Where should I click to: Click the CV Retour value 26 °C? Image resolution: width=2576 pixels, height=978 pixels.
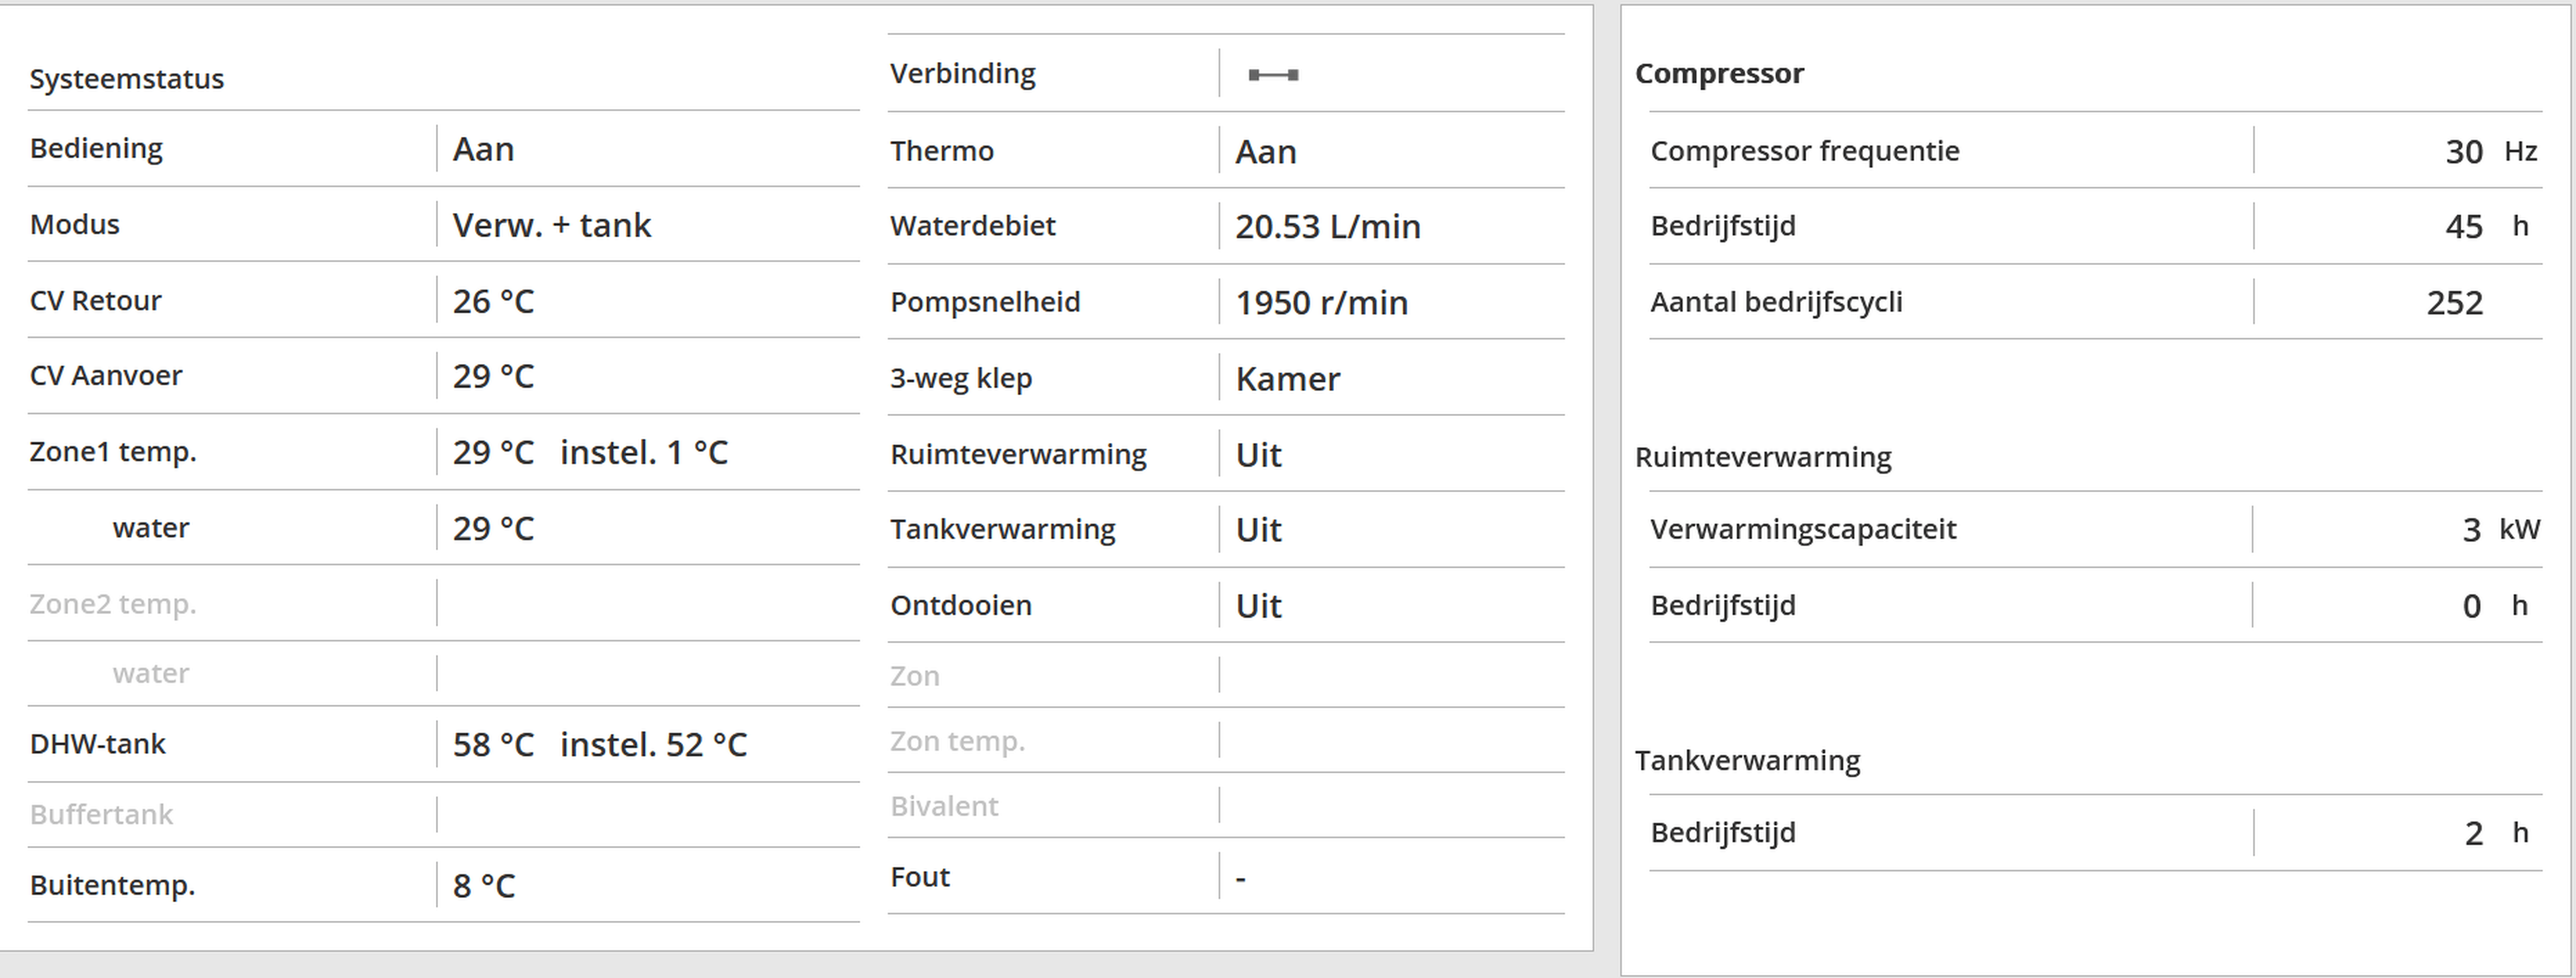[x=493, y=301]
